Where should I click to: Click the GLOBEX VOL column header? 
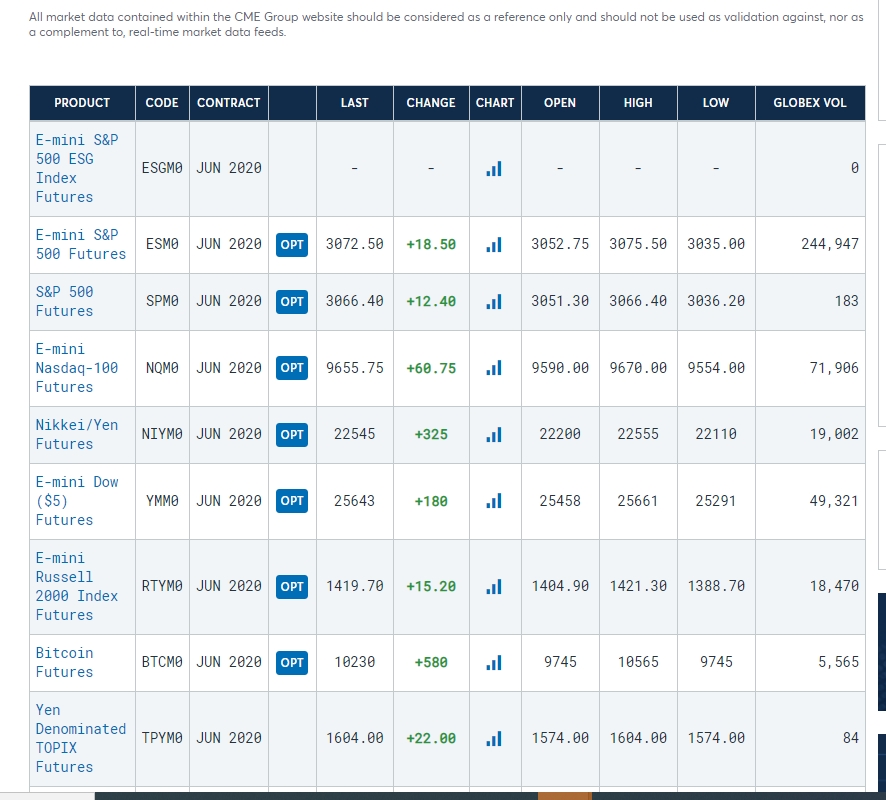pyautogui.click(x=810, y=103)
